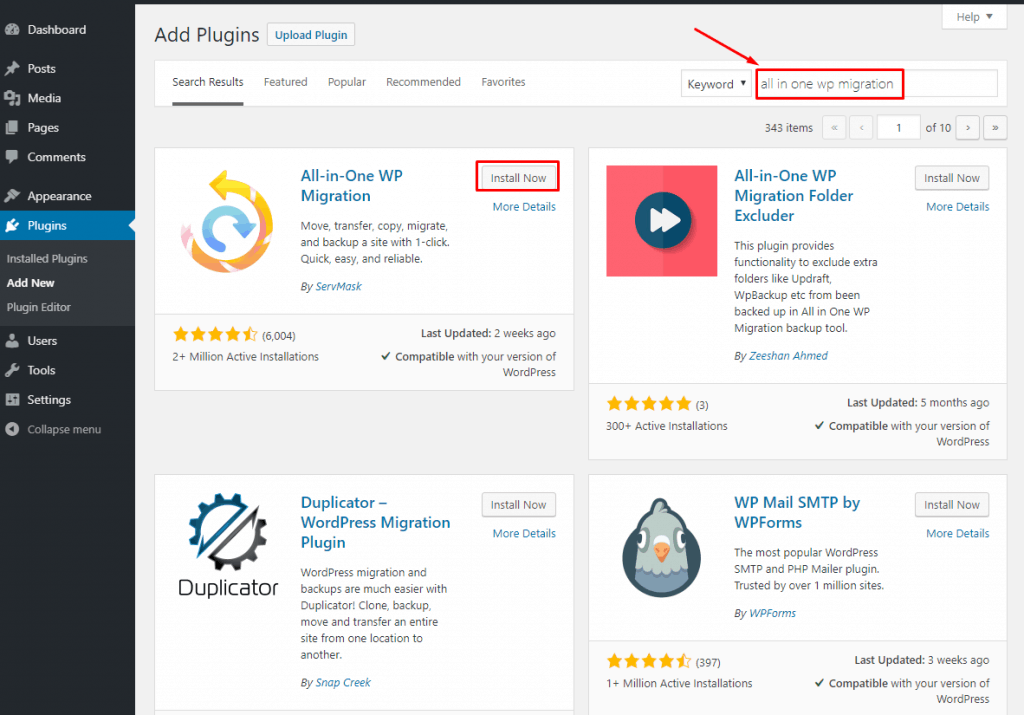Open the Zeeshan Ahmed author link

[788, 356]
